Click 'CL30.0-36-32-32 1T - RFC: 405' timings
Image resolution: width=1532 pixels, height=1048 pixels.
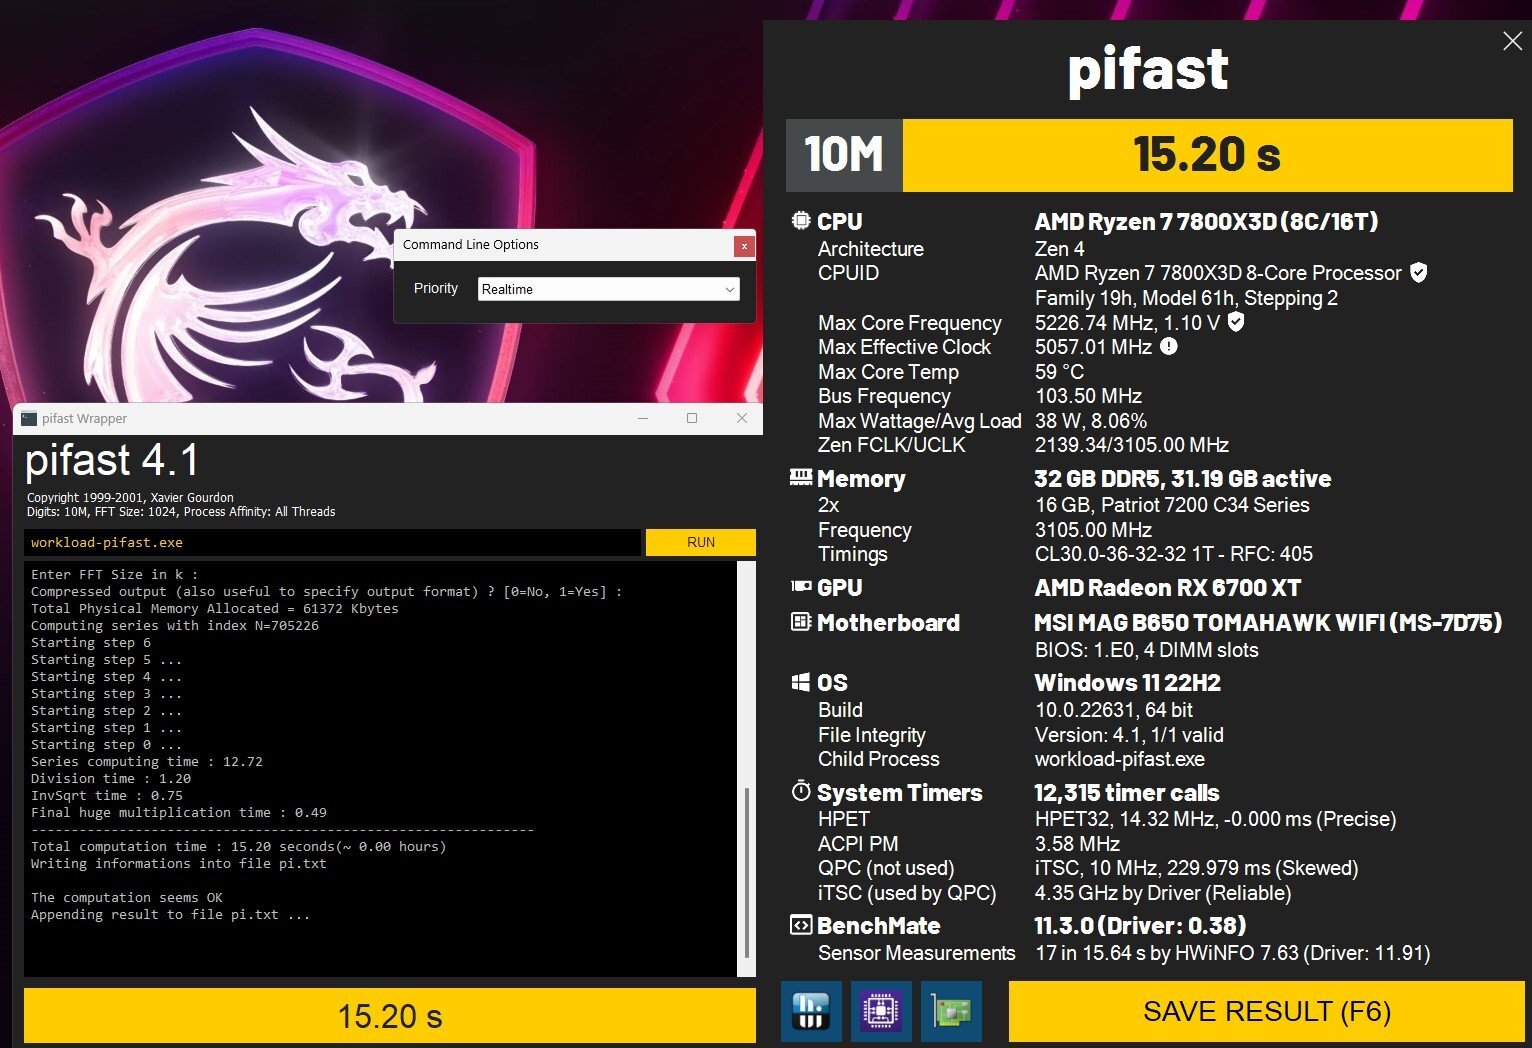click(x=1174, y=554)
